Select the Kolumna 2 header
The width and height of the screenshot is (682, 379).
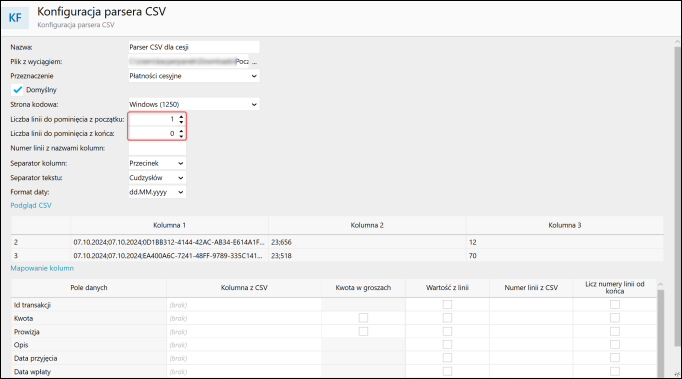pos(367,225)
